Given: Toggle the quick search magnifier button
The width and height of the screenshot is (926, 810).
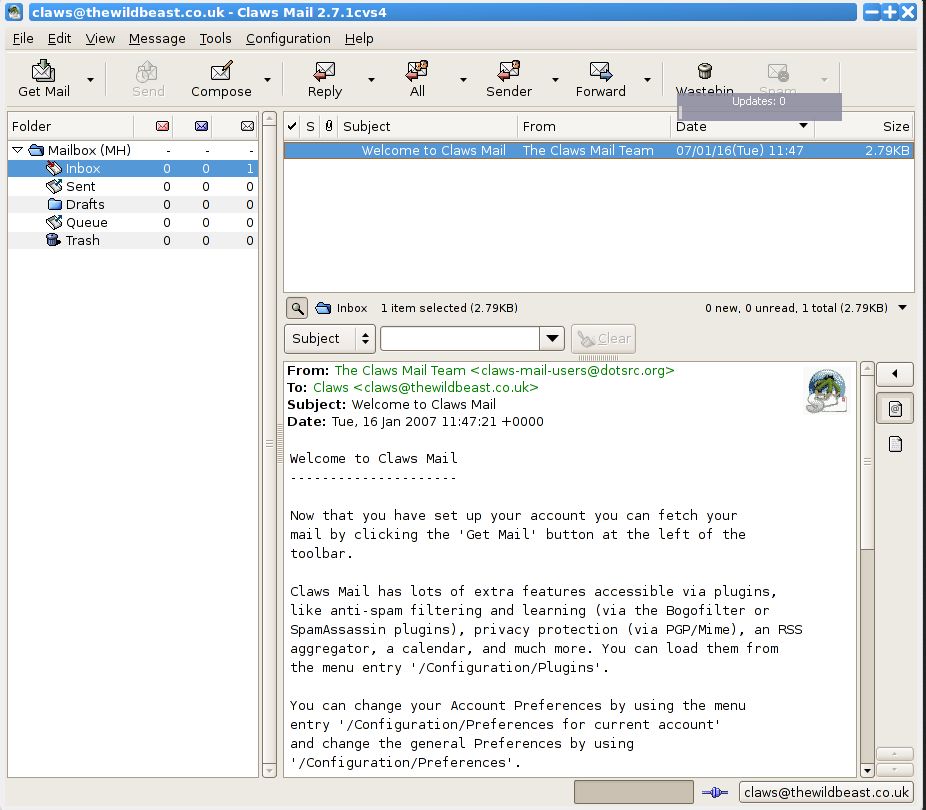Looking at the screenshot, I should [297, 308].
